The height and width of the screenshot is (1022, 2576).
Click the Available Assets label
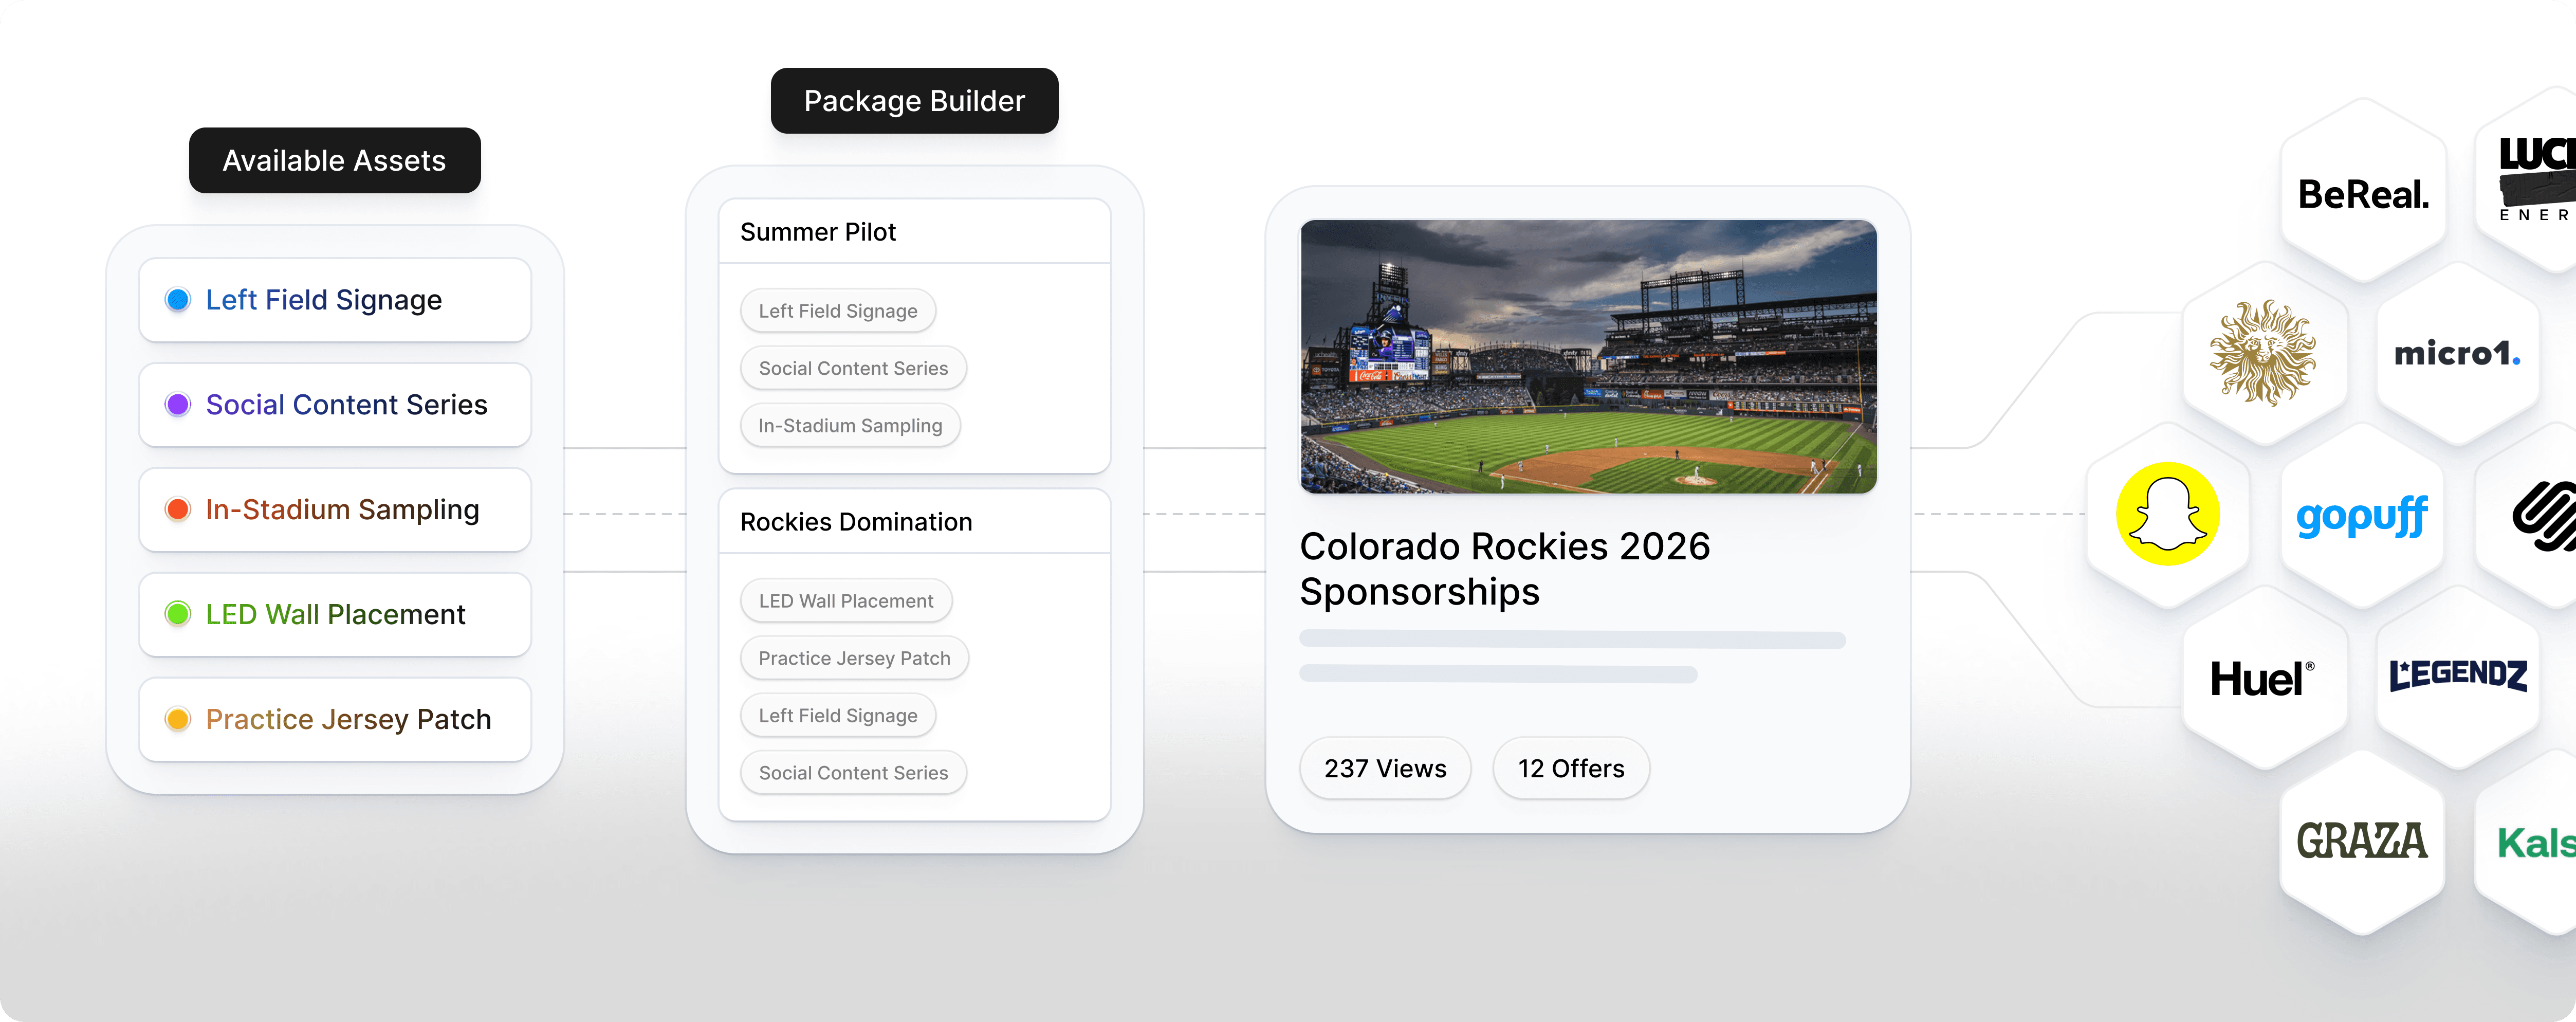(x=335, y=161)
